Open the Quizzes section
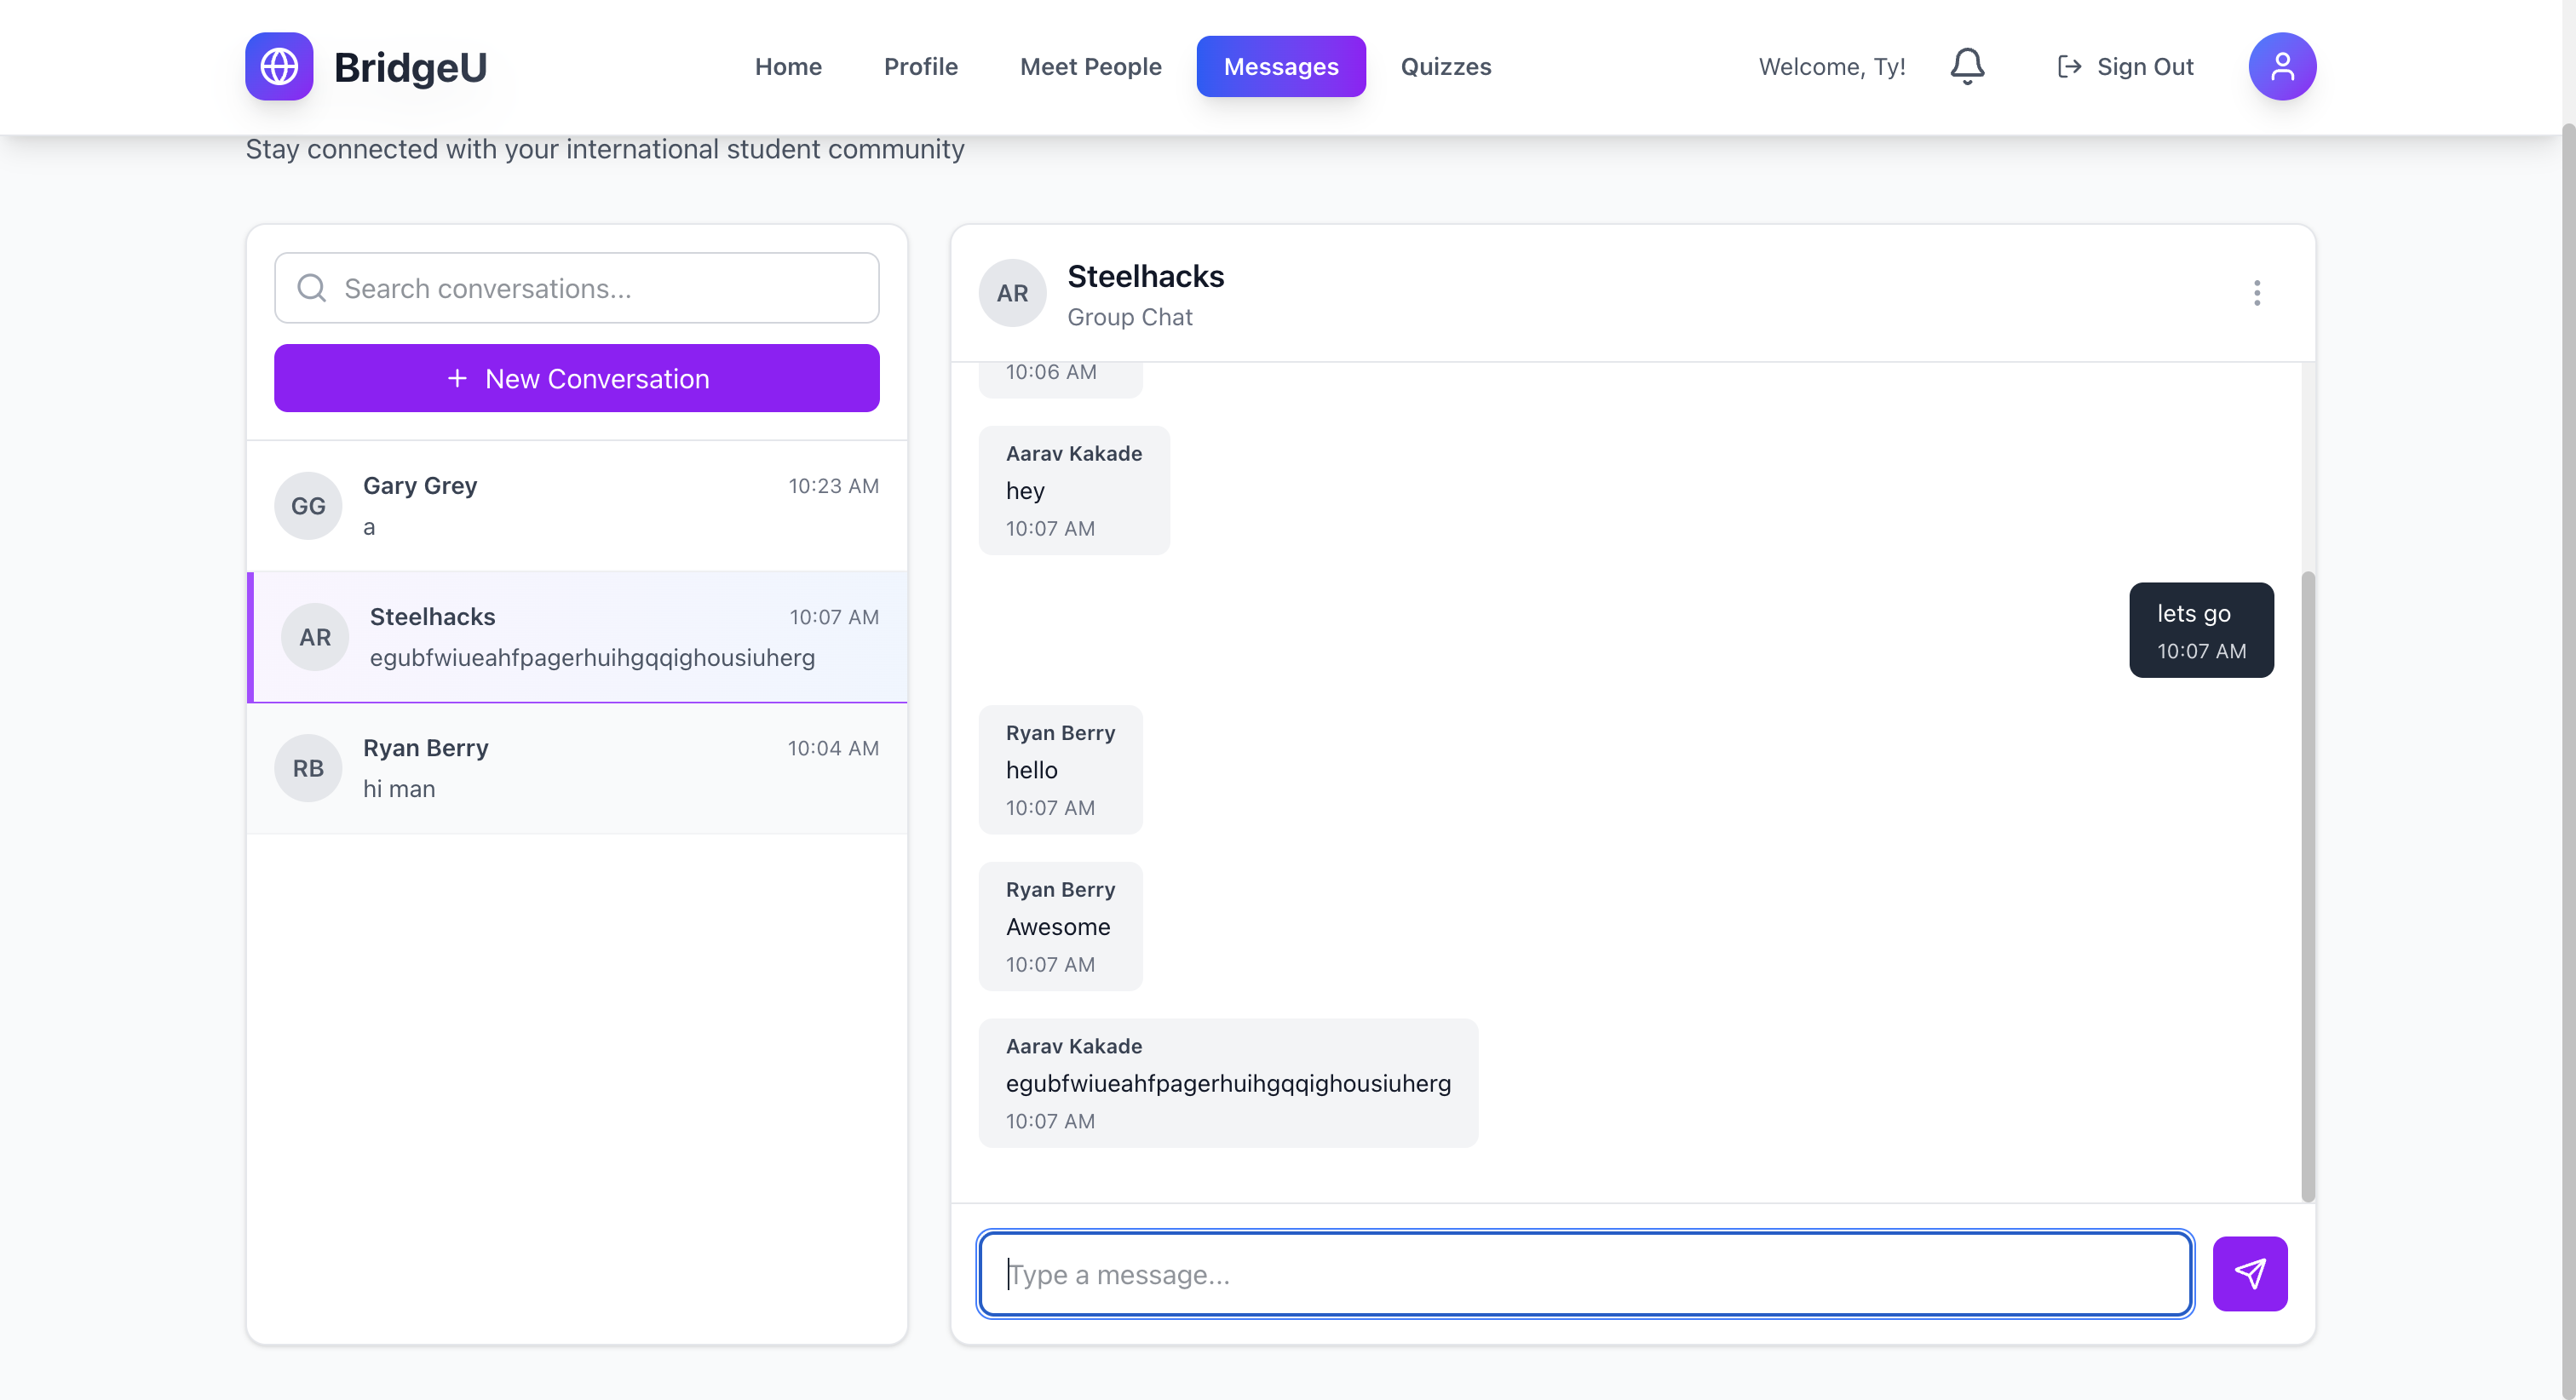 click(1445, 66)
